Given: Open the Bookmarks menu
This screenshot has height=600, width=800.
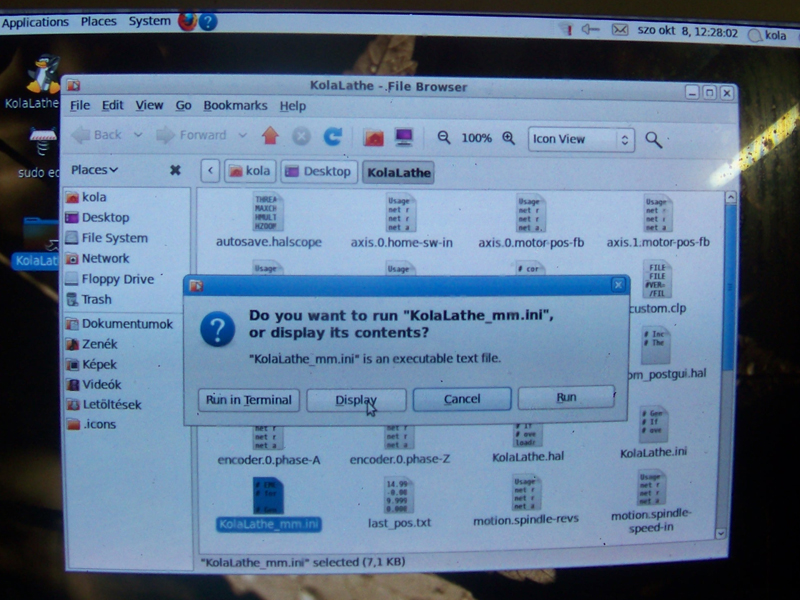Looking at the screenshot, I should click(x=235, y=106).
